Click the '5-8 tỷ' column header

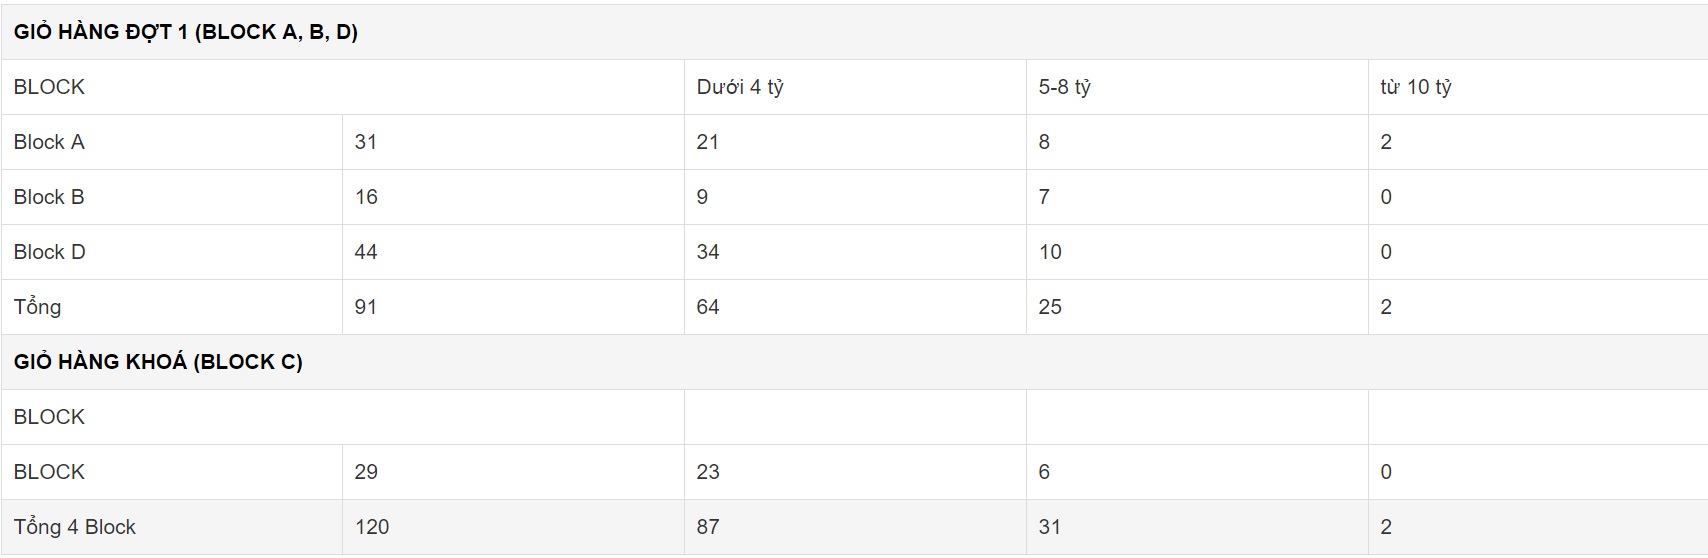(x=1064, y=87)
